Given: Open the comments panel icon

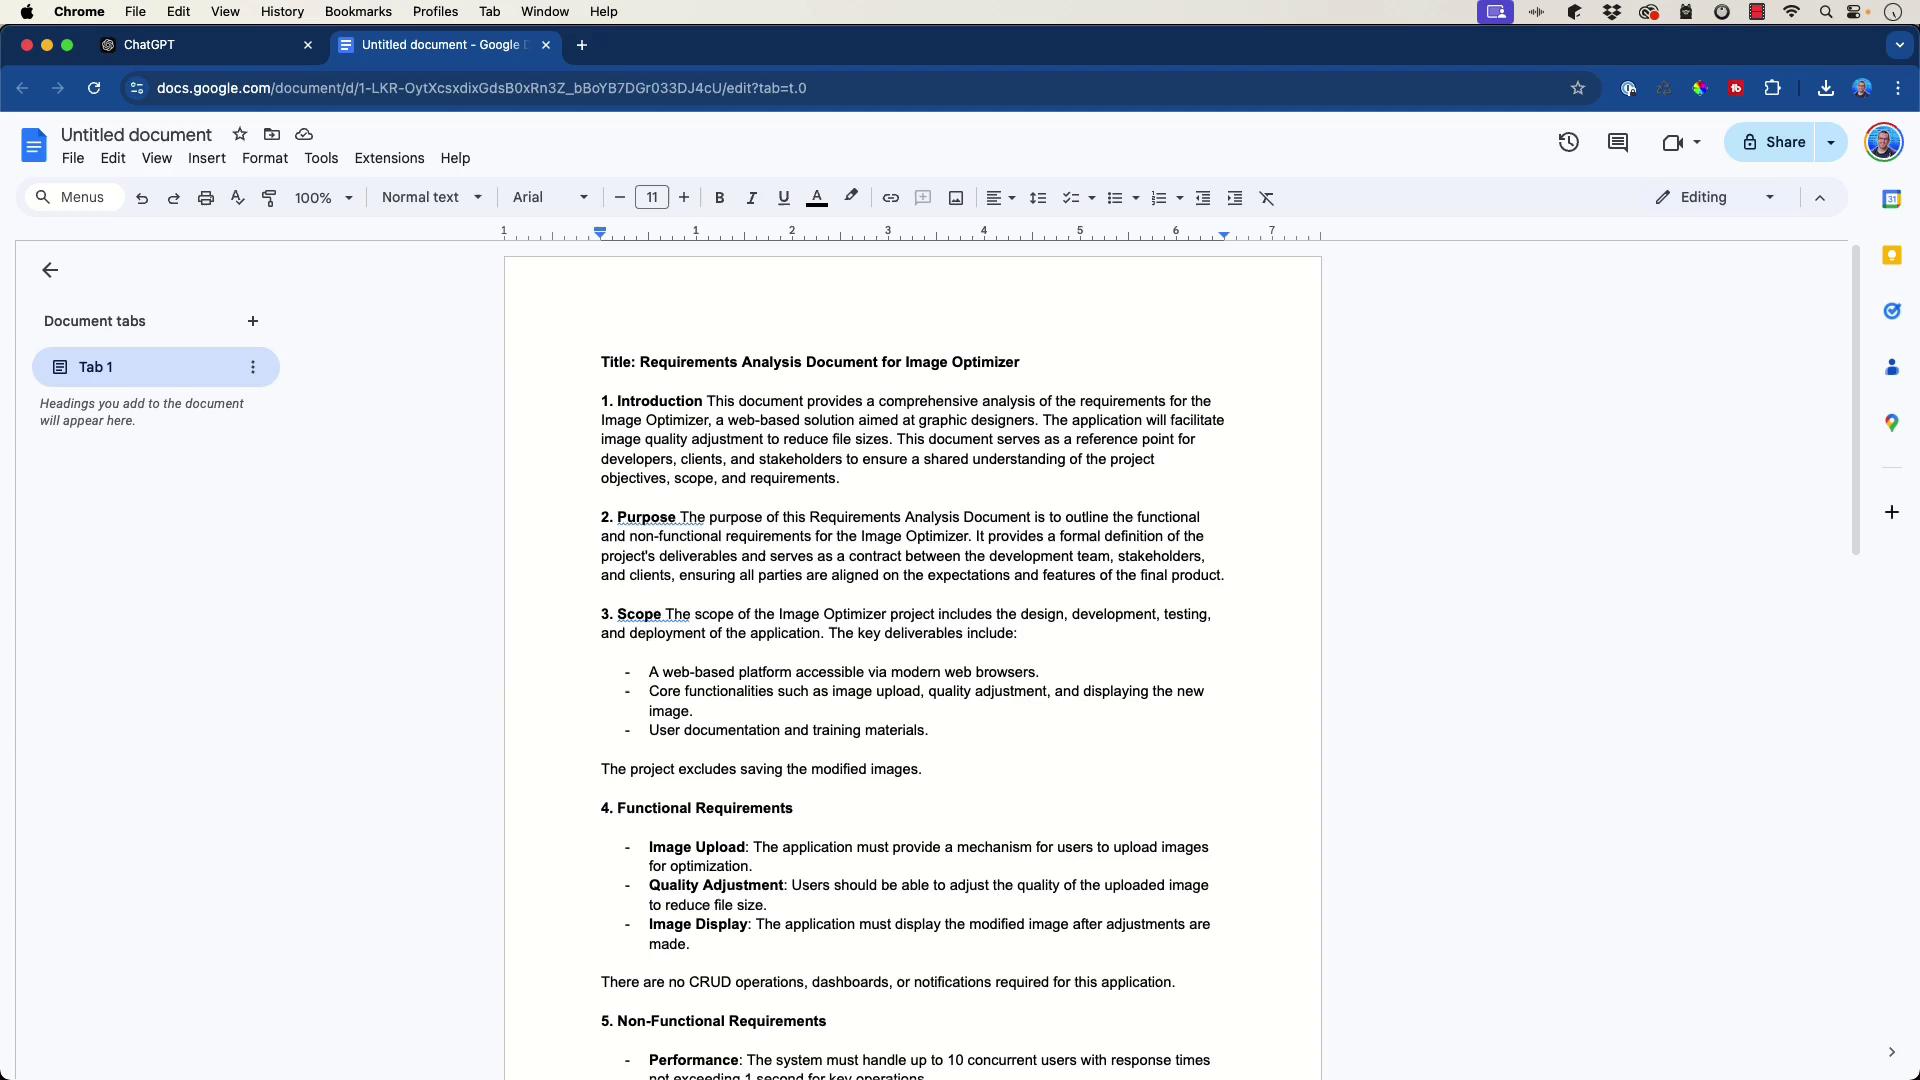Looking at the screenshot, I should point(1617,142).
